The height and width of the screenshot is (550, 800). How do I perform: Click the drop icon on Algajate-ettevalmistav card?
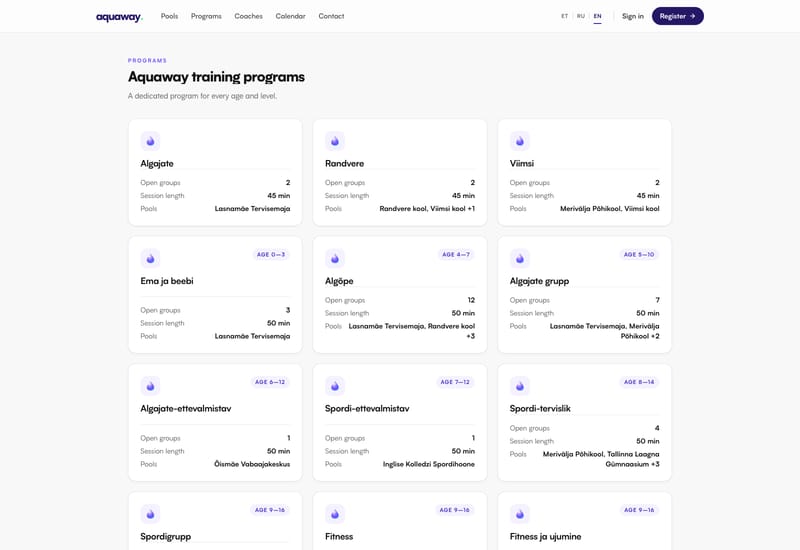pyautogui.click(x=151, y=386)
